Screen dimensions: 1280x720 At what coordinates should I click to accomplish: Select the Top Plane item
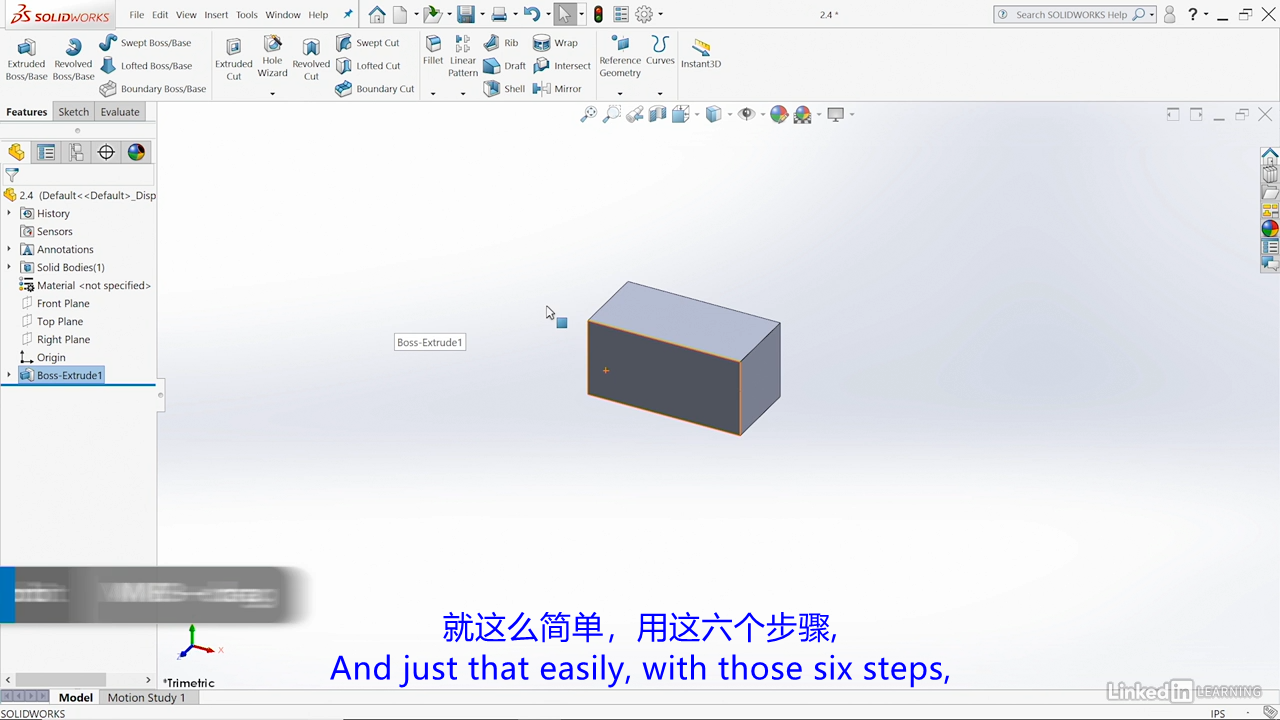(x=52, y=321)
